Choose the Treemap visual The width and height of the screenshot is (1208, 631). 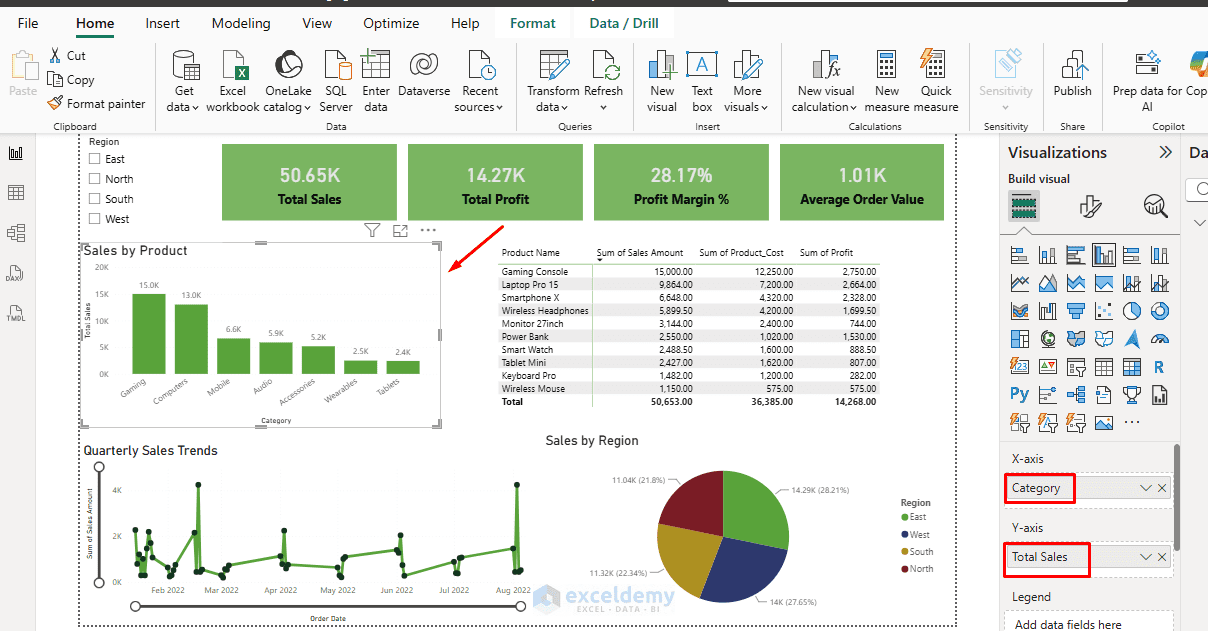tap(1020, 339)
